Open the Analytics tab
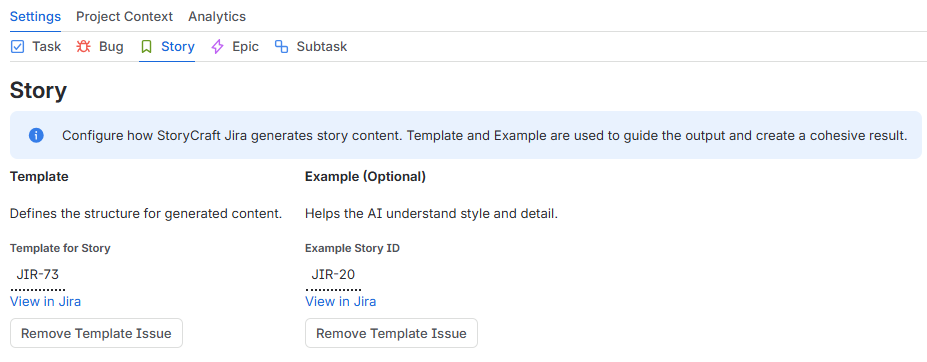Viewport: 927px width, 362px height. click(217, 17)
